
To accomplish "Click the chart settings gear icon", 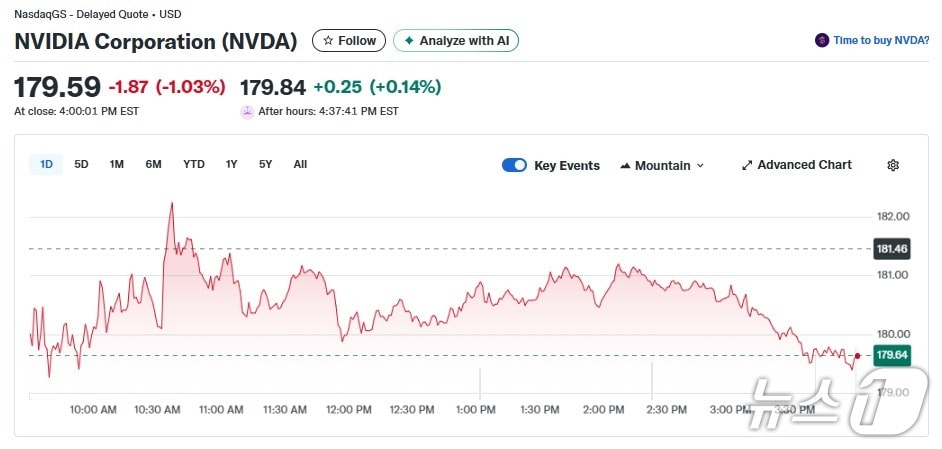I will point(893,165).
